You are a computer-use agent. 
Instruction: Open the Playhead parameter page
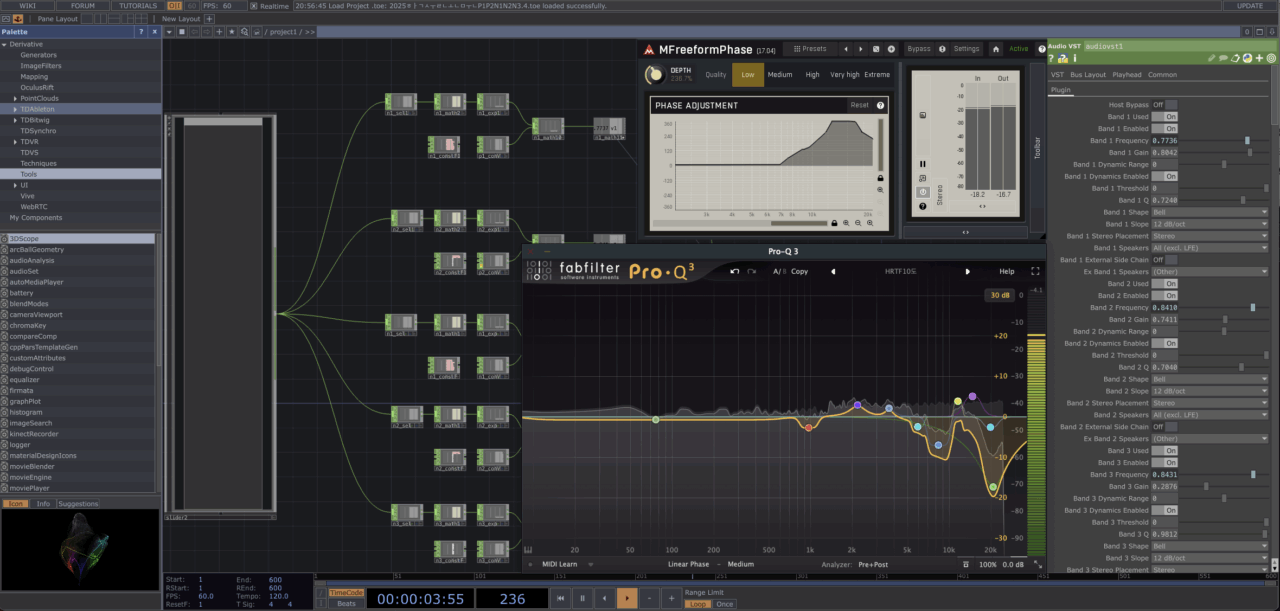point(1127,75)
